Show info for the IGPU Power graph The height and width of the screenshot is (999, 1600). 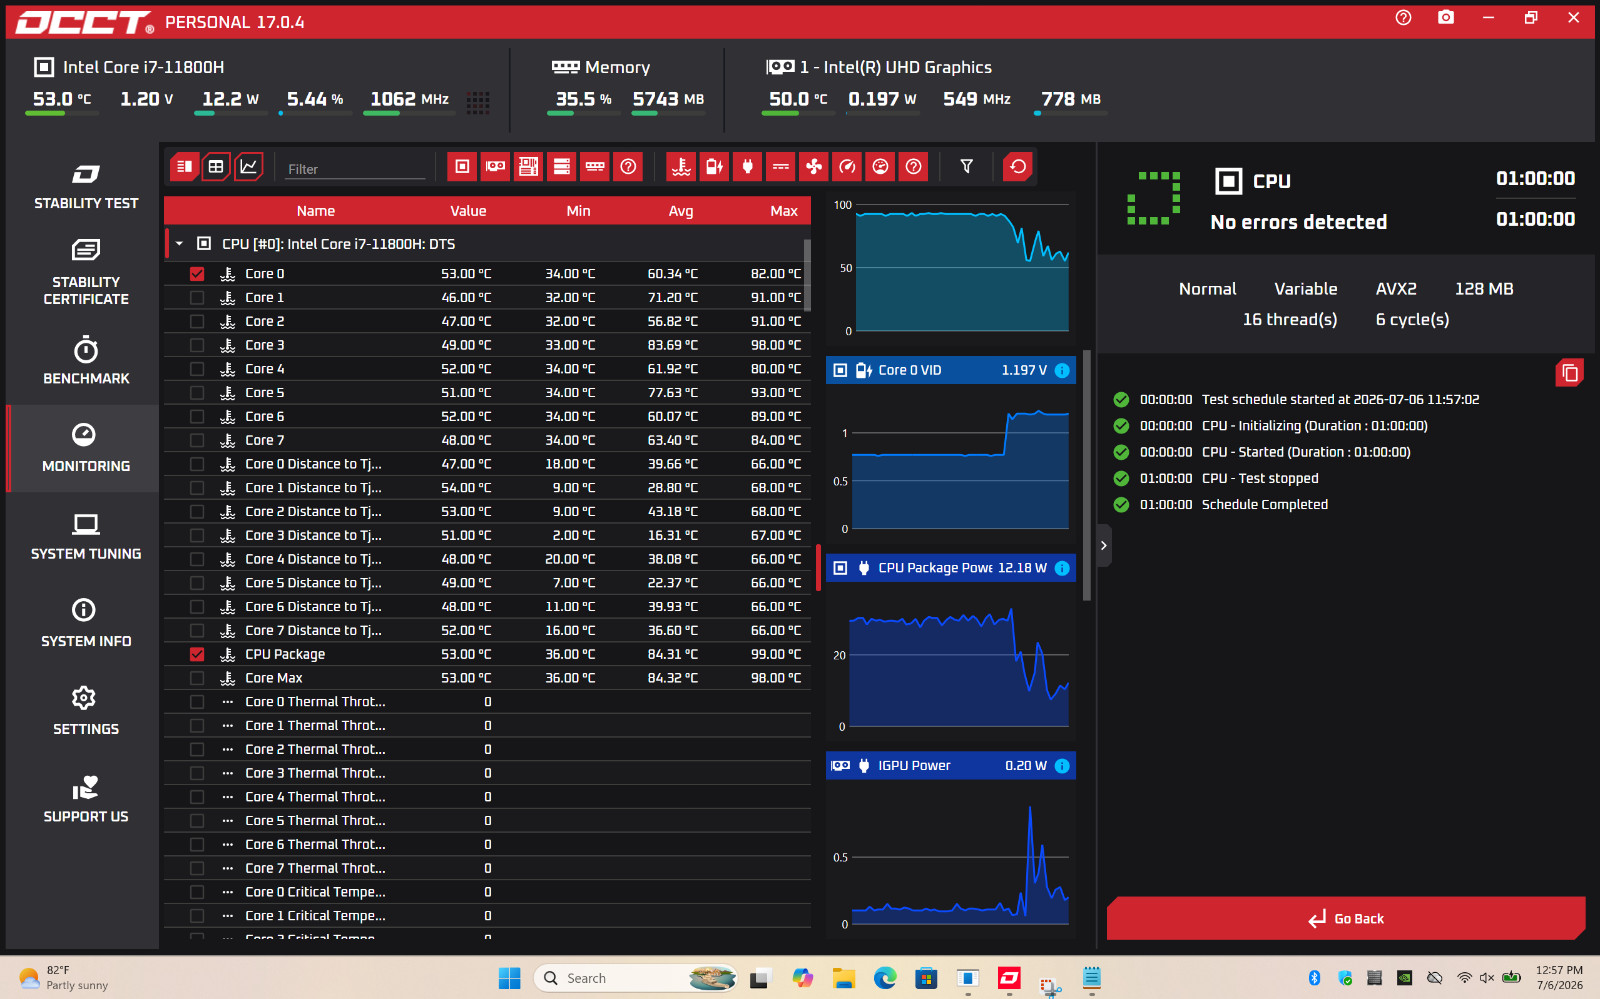[x=1062, y=766]
